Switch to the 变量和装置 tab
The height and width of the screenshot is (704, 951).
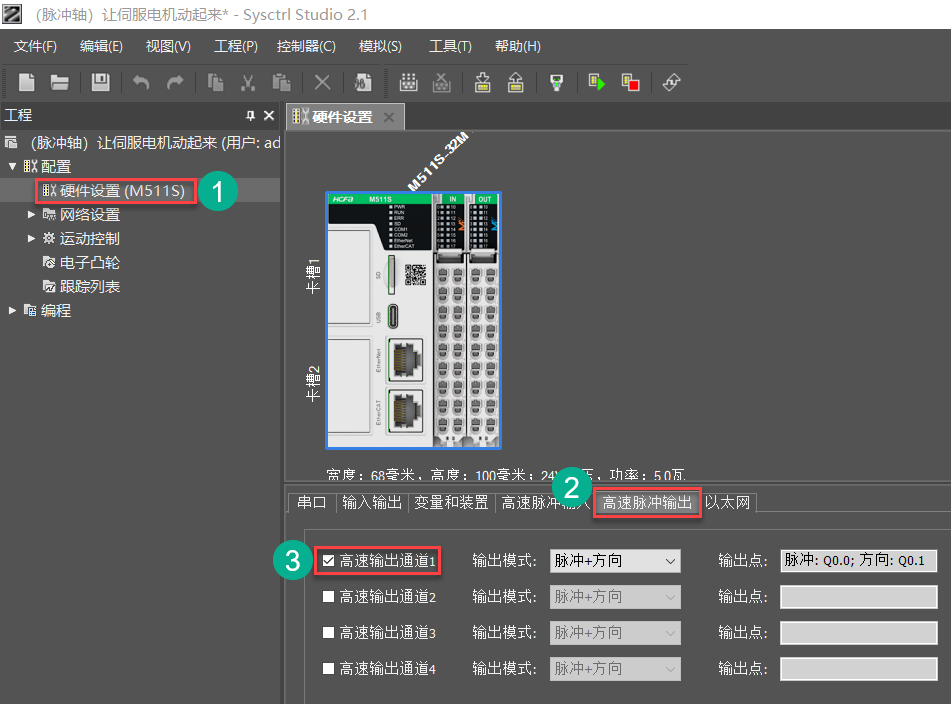click(451, 503)
